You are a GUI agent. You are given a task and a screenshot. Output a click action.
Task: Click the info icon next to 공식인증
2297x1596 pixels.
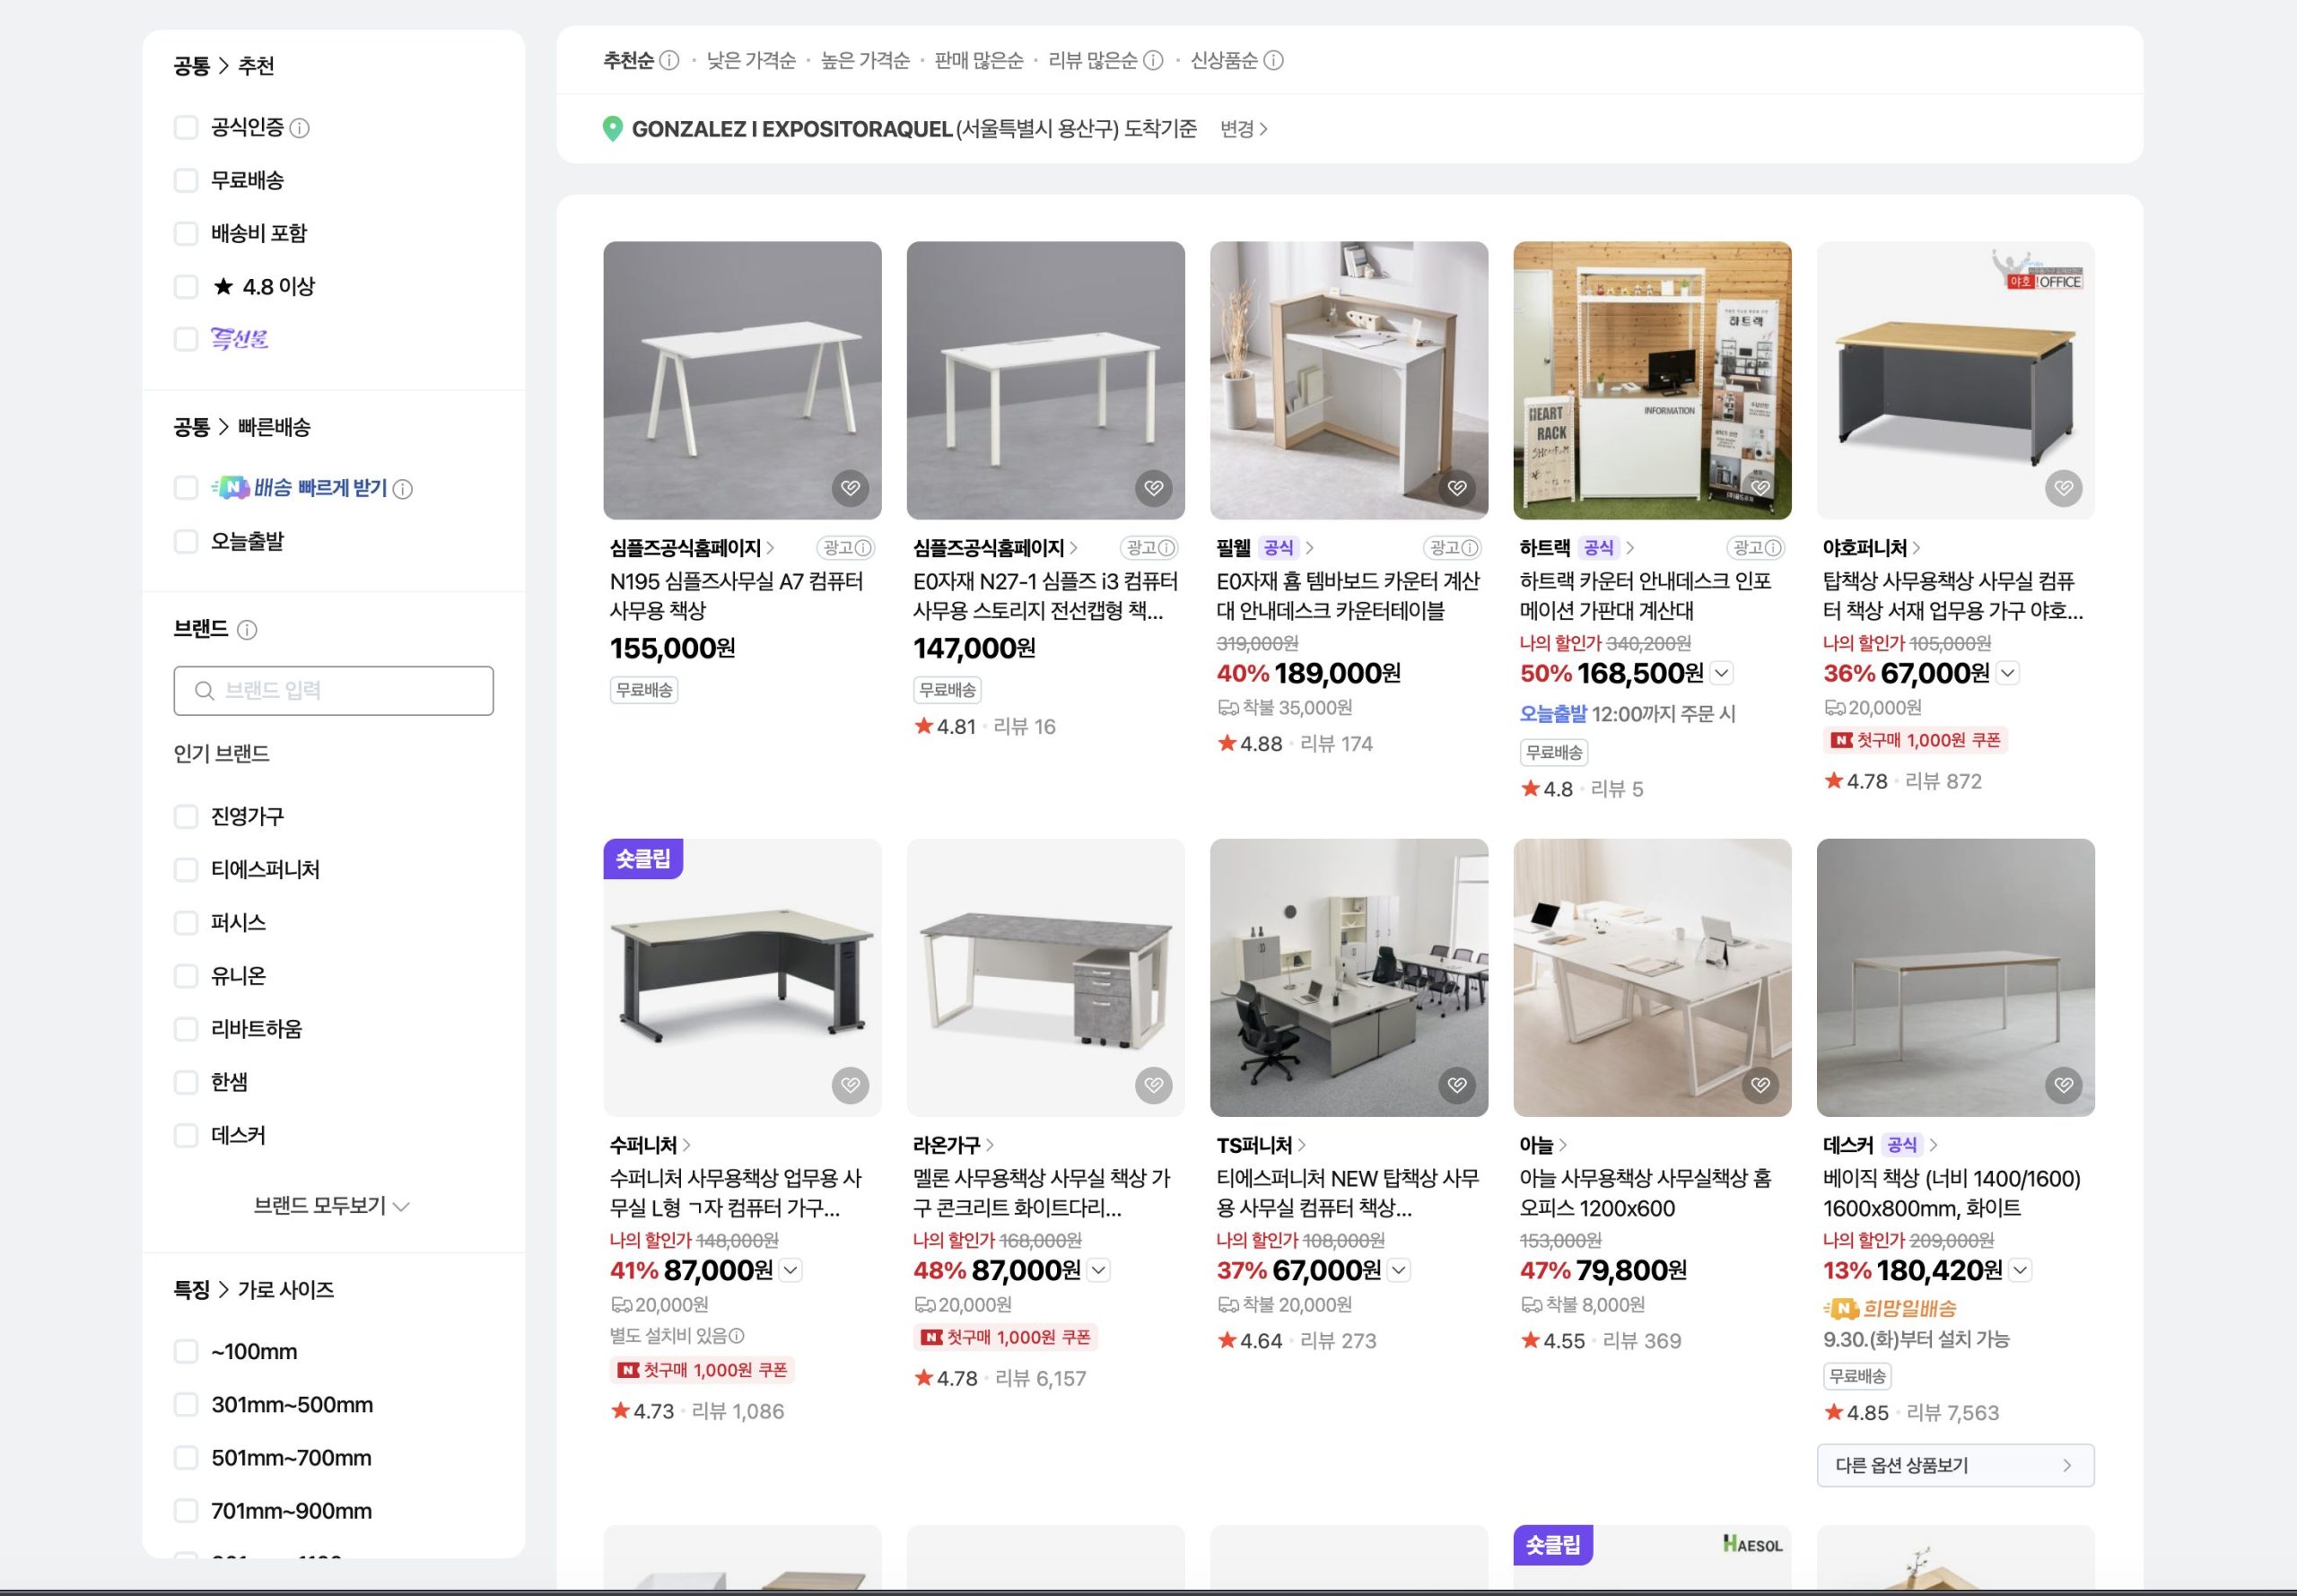pos(299,128)
